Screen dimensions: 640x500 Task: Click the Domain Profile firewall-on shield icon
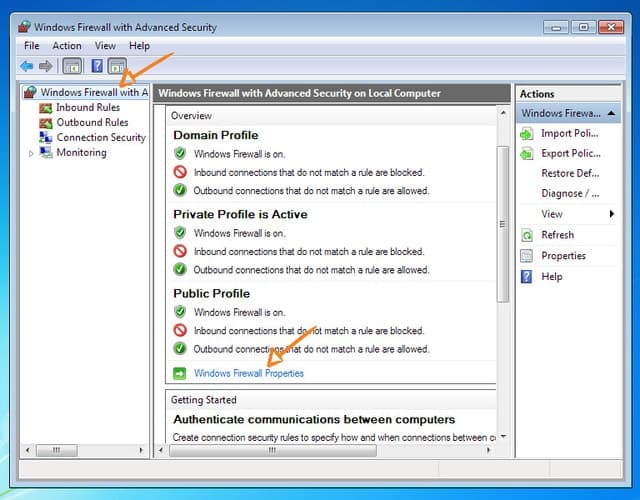click(180, 154)
